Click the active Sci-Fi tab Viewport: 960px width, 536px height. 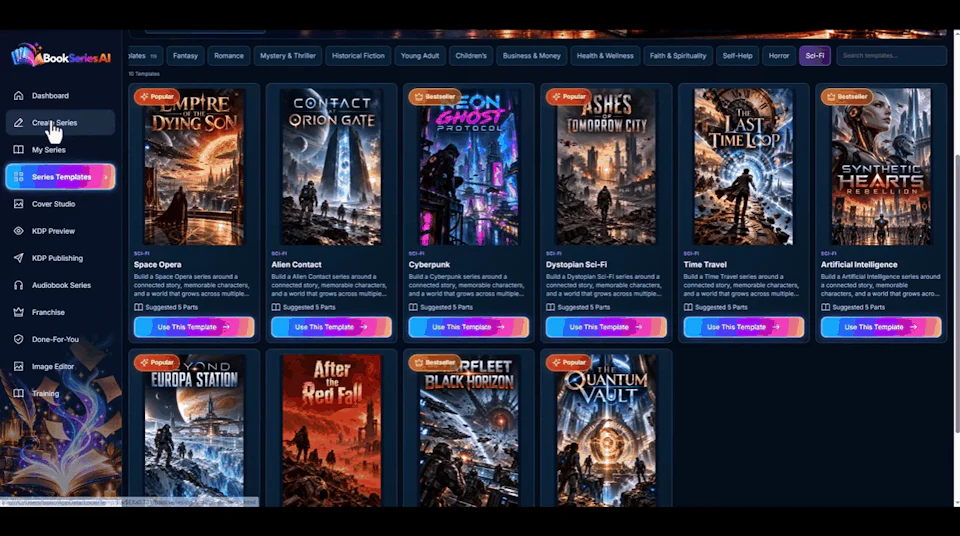[x=815, y=56]
